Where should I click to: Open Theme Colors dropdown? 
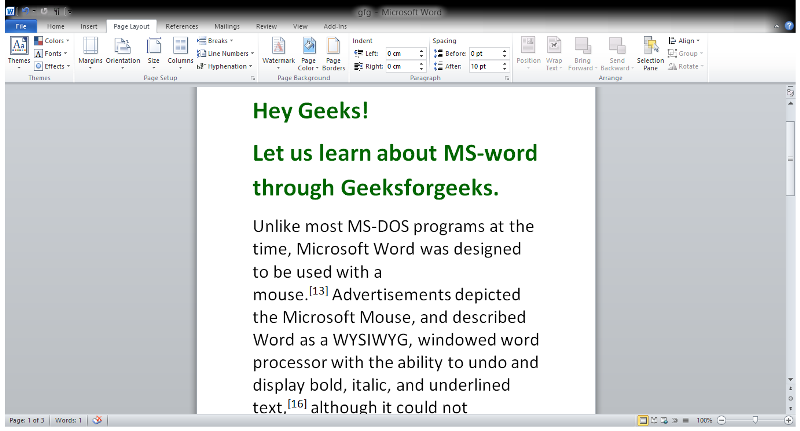(52, 40)
